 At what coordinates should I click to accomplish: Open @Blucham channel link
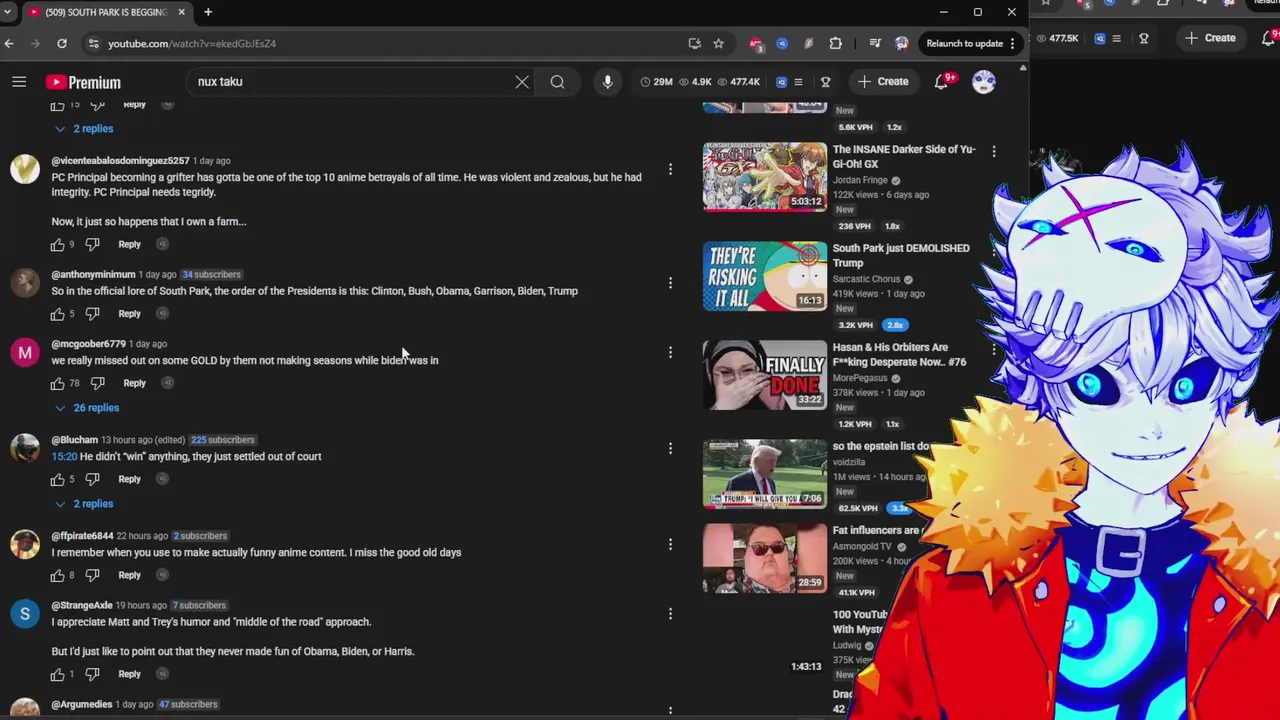coord(75,440)
